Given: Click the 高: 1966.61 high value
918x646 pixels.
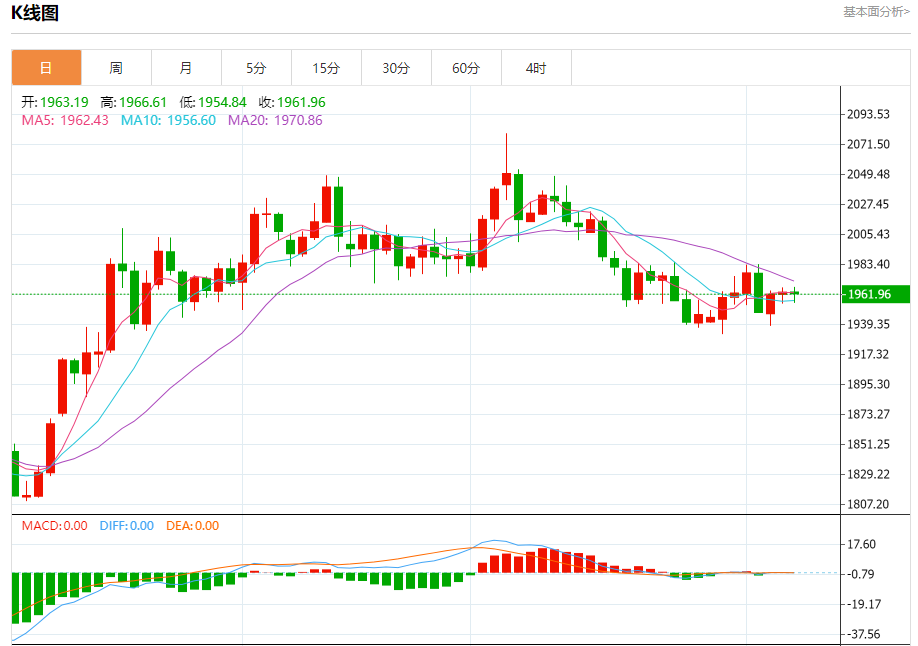Looking at the screenshot, I should click(x=133, y=102).
